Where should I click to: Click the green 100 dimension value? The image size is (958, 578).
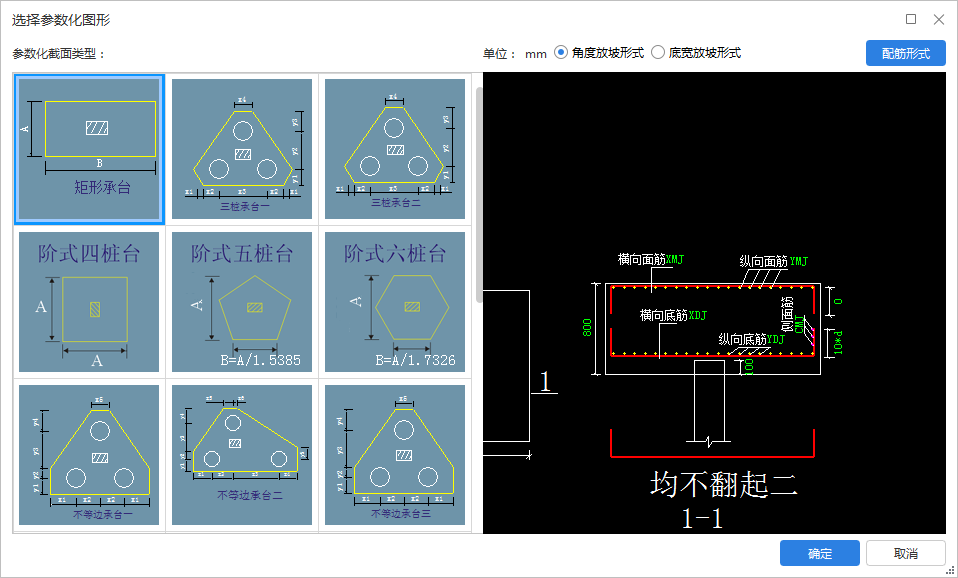[x=750, y=367]
